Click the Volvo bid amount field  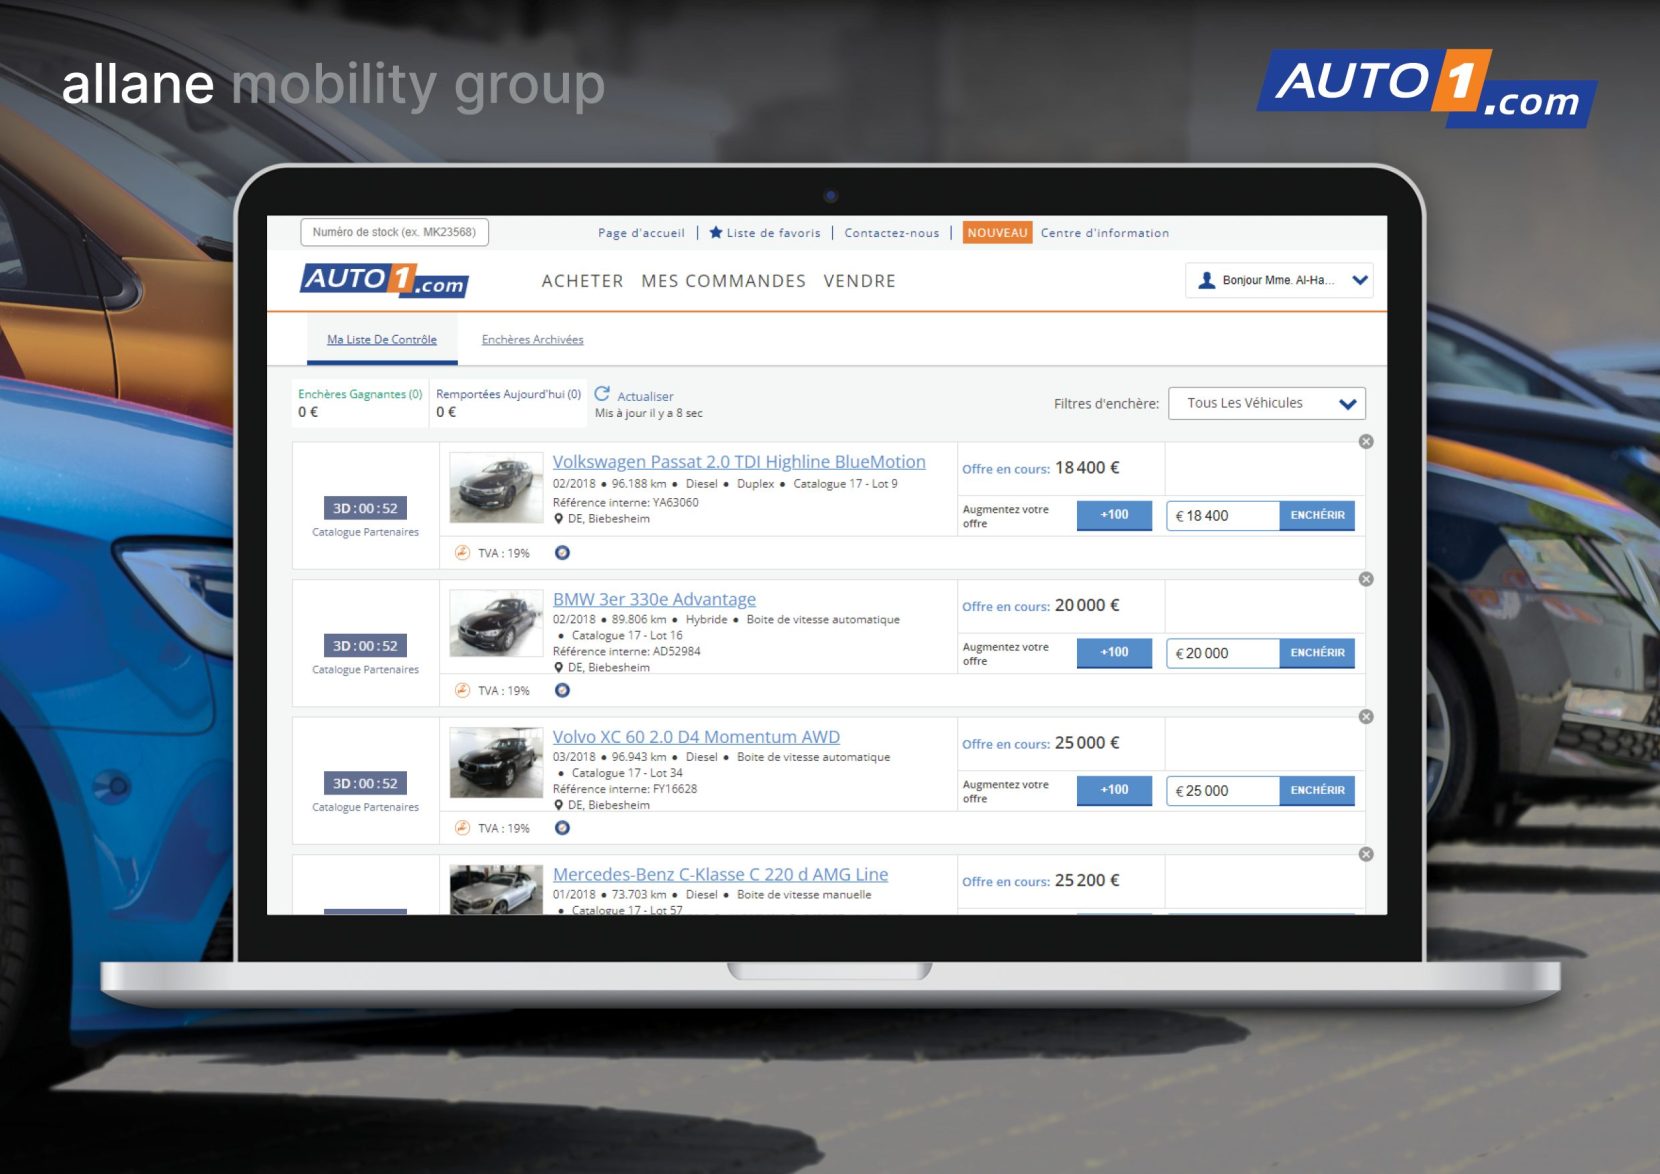1222,791
